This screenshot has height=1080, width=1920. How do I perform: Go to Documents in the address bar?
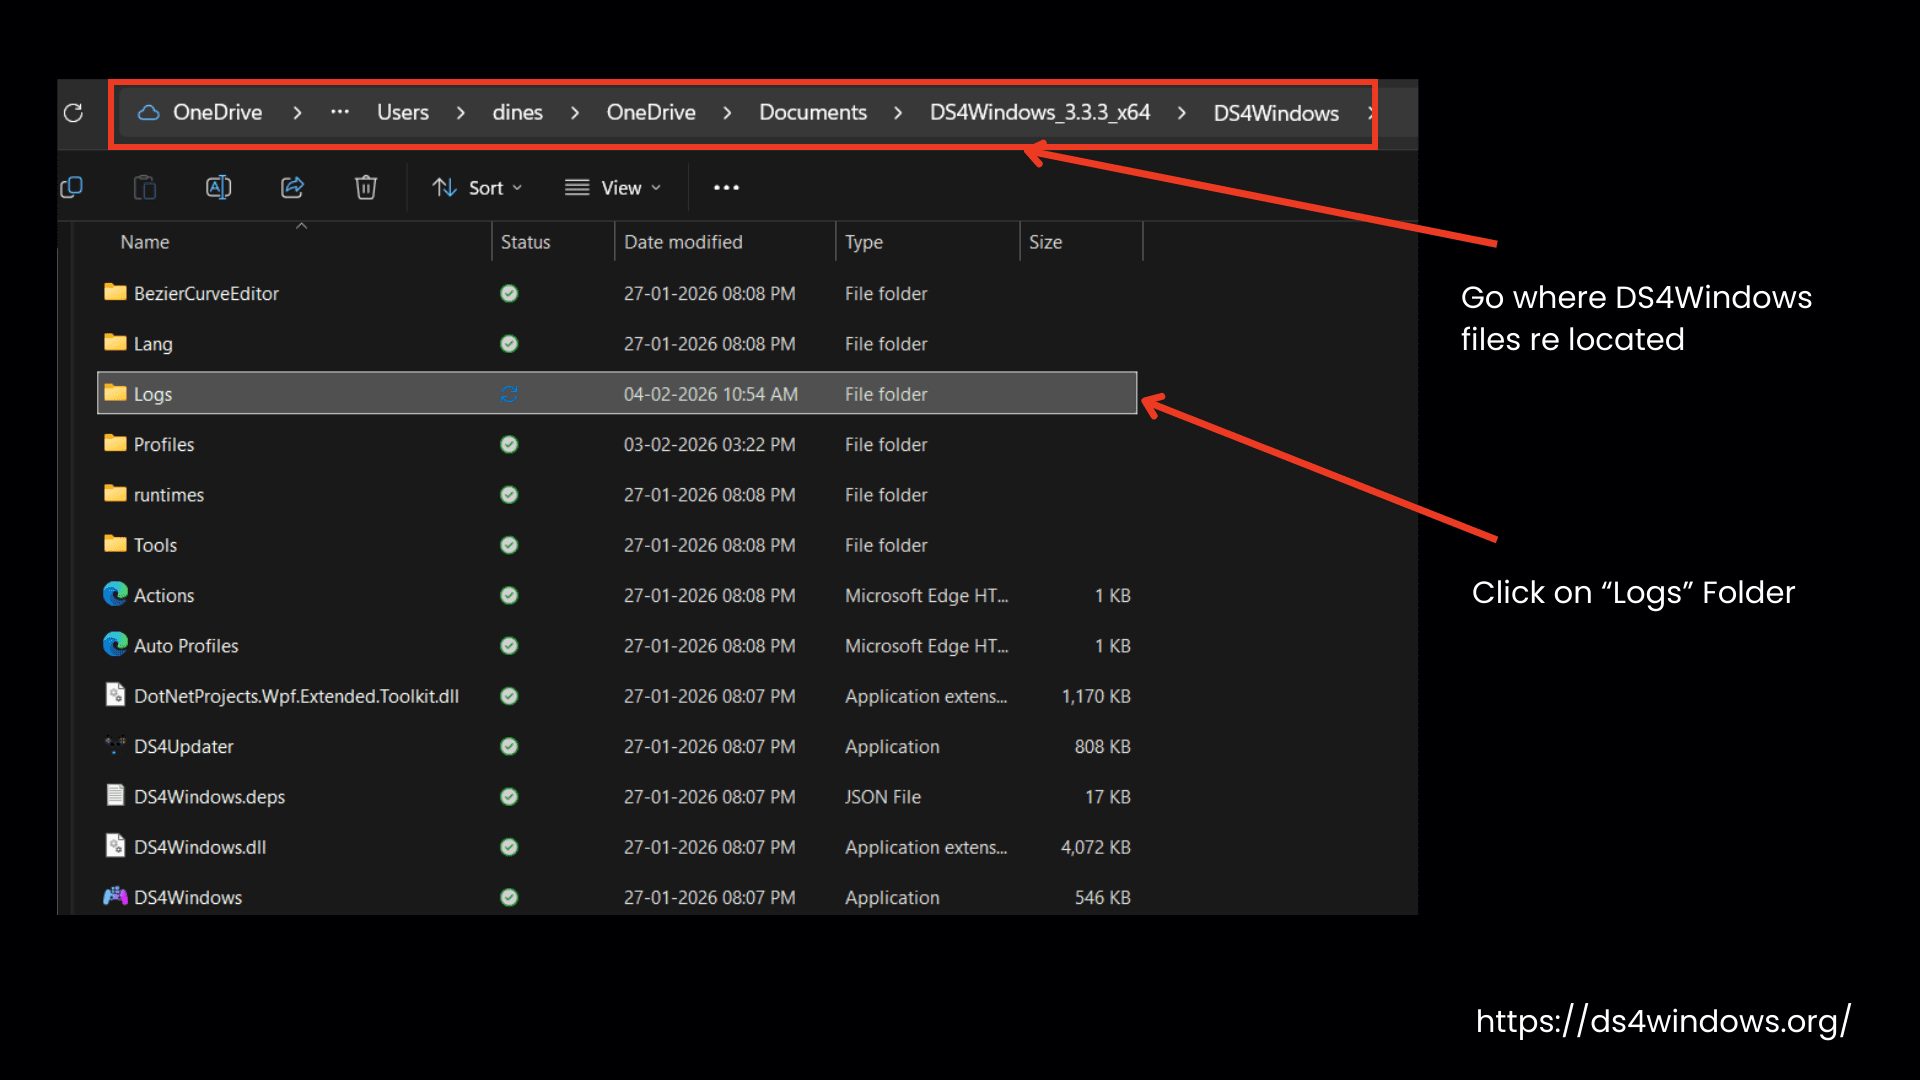[813, 112]
